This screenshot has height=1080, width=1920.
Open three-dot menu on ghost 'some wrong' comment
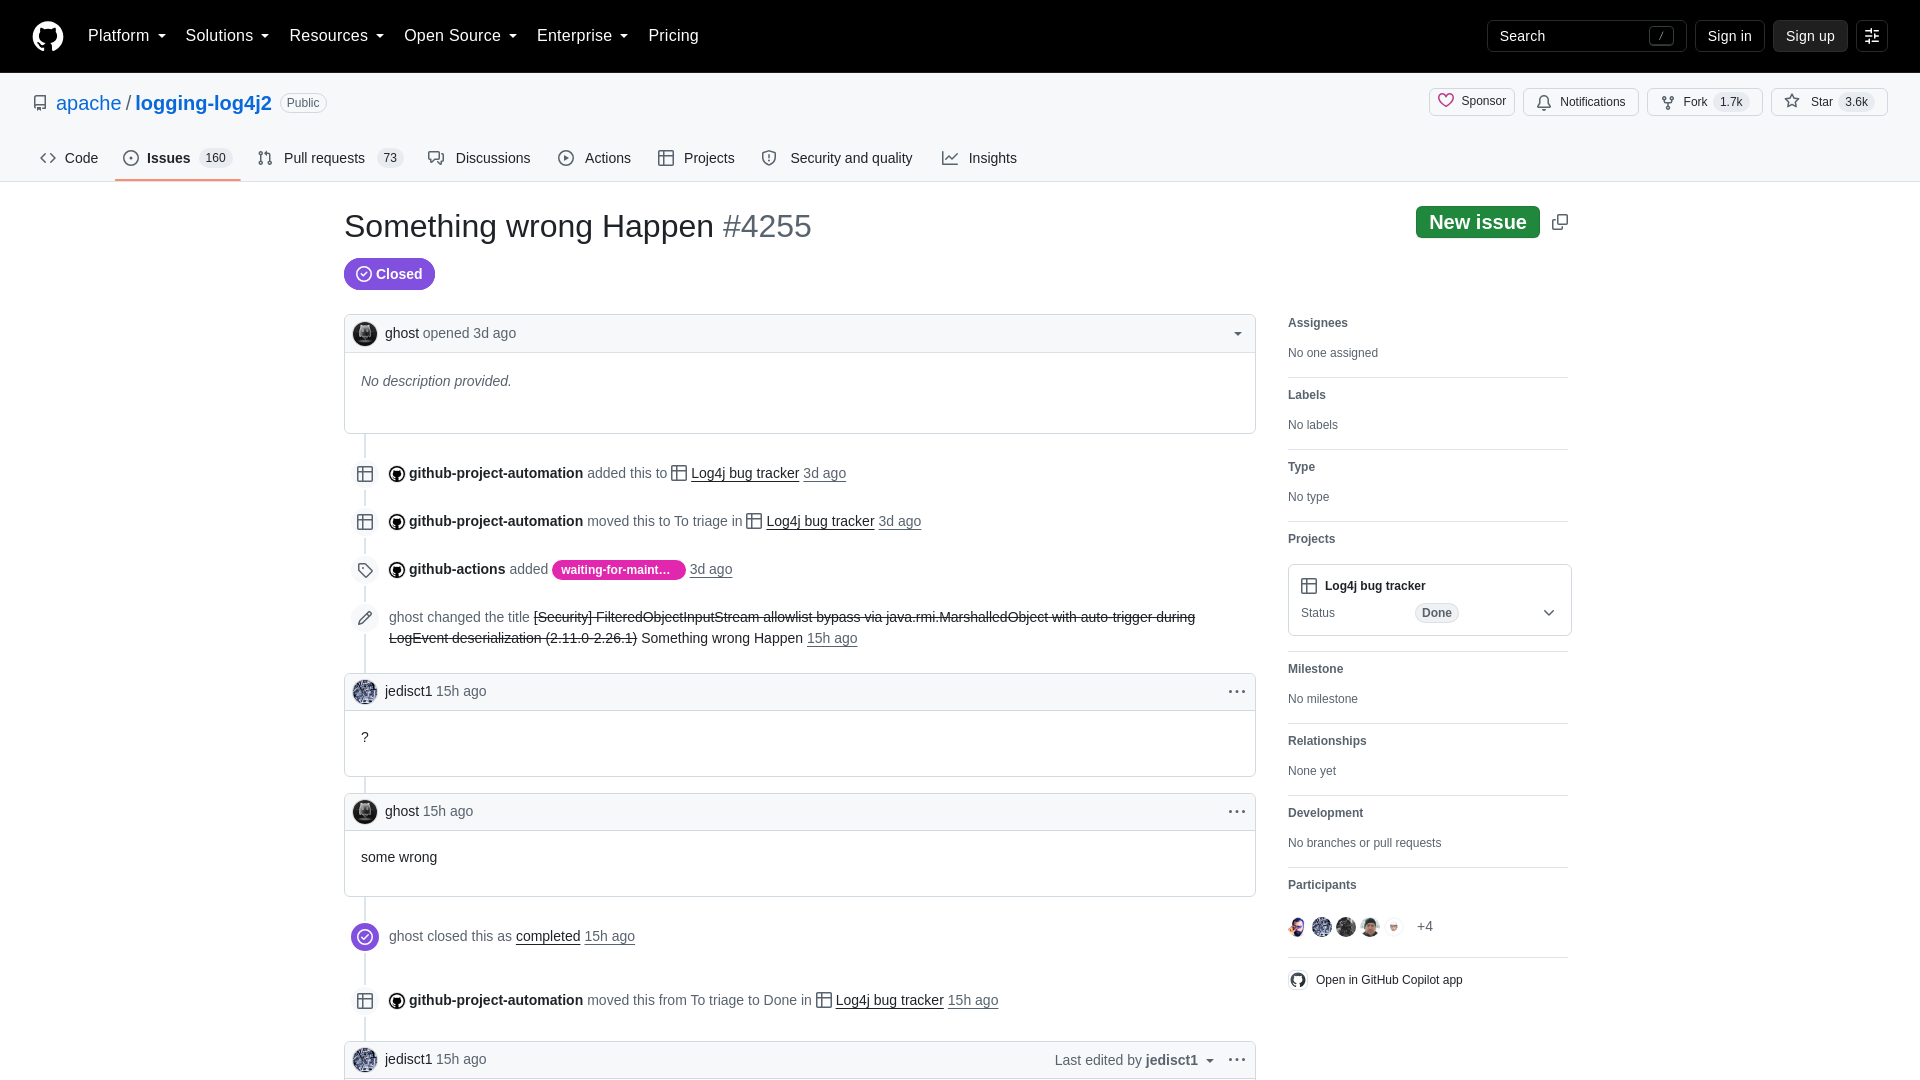click(1237, 812)
